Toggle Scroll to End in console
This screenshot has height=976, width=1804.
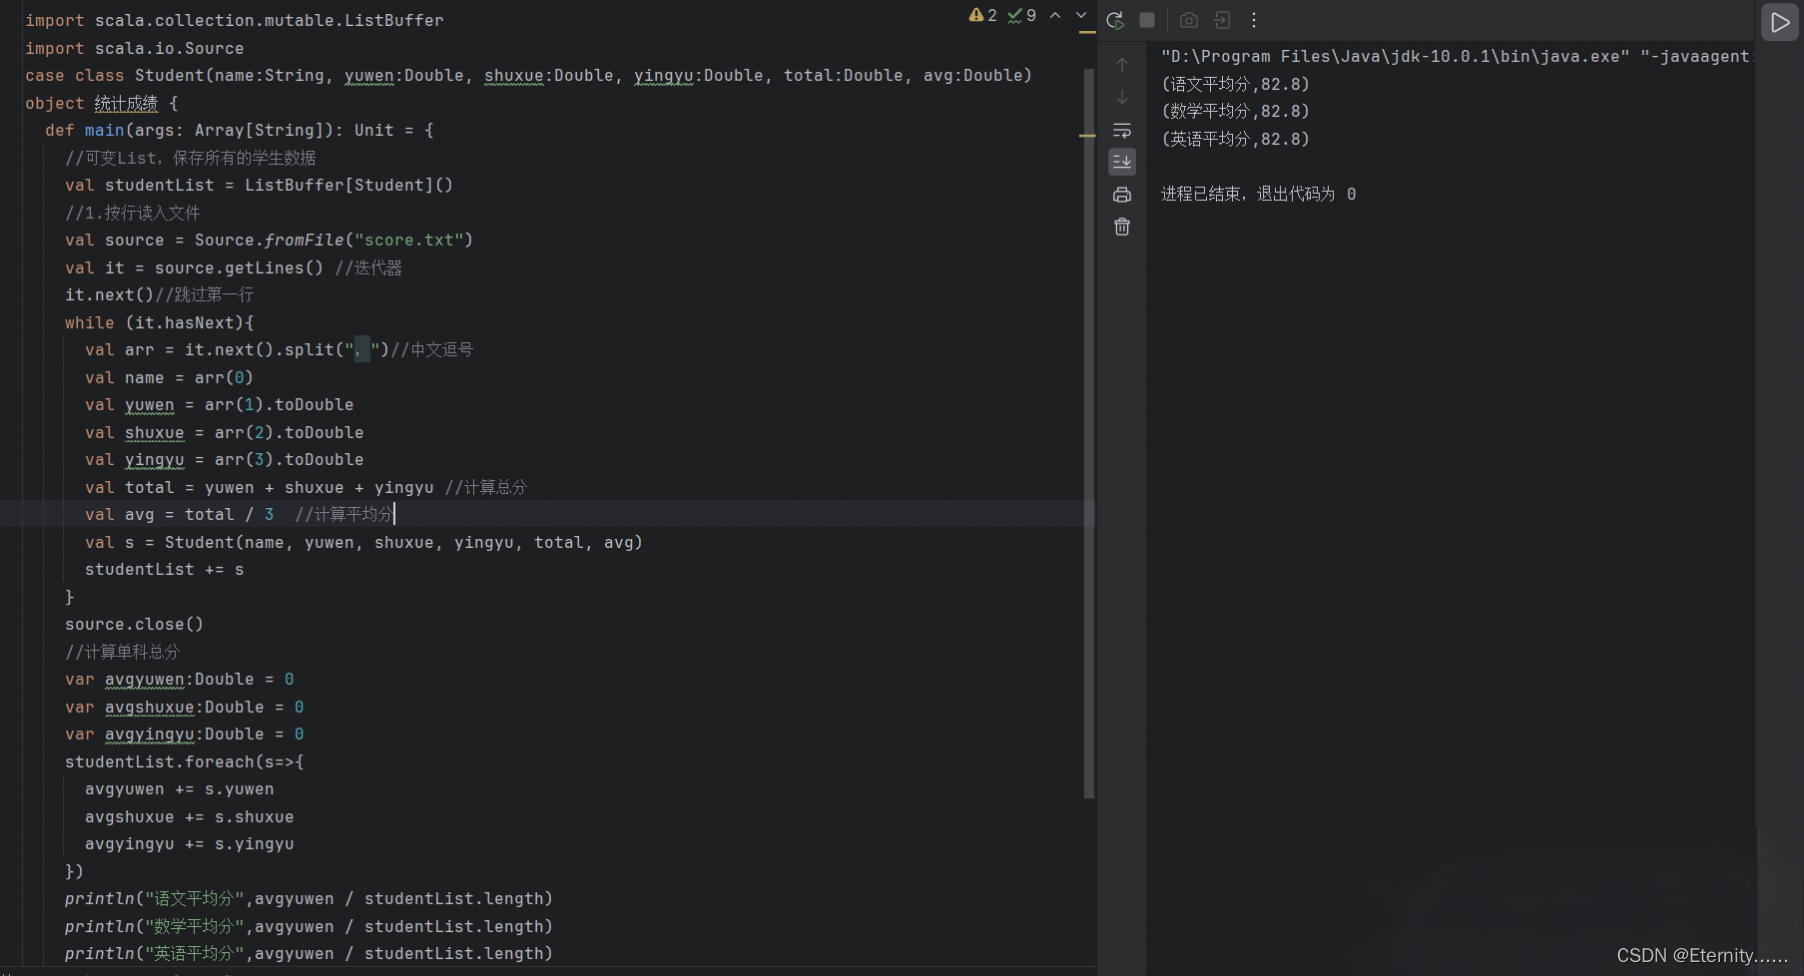pyautogui.click(x=1122, y=162)
